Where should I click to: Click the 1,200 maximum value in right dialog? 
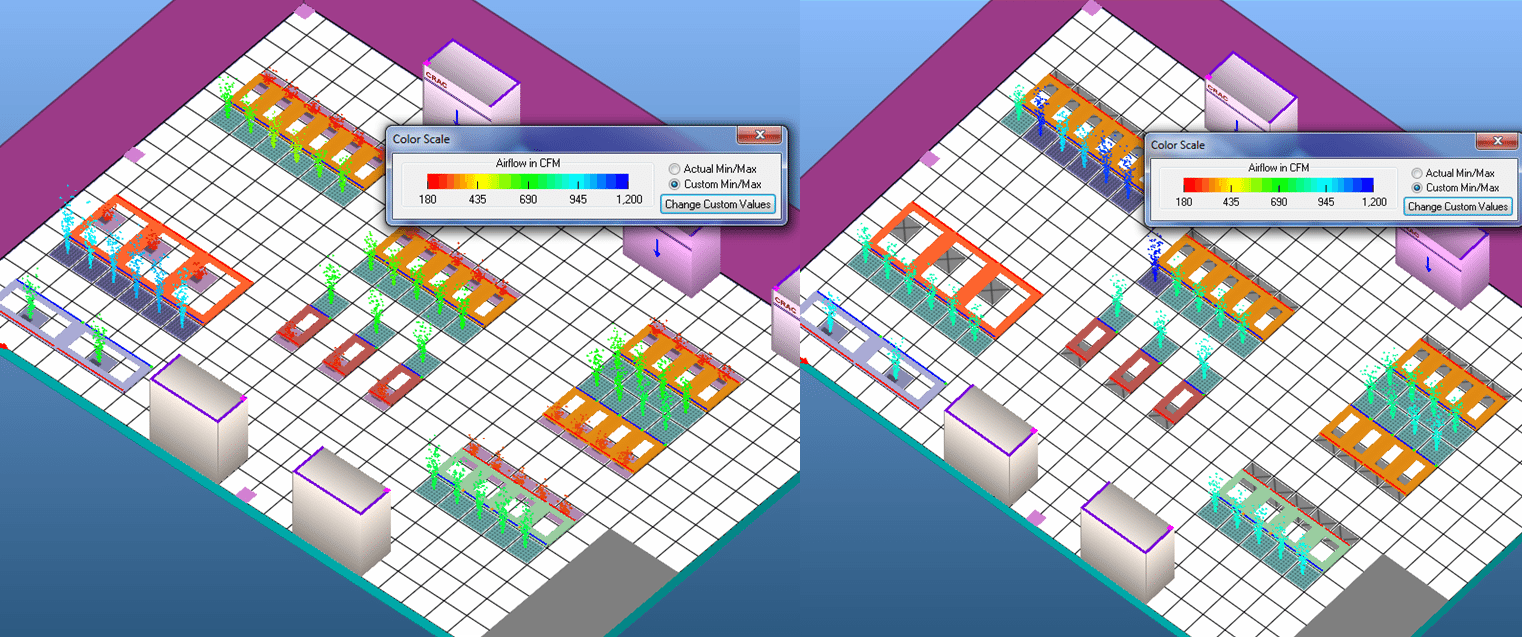pyautogui.click(x=1374, y=202)
